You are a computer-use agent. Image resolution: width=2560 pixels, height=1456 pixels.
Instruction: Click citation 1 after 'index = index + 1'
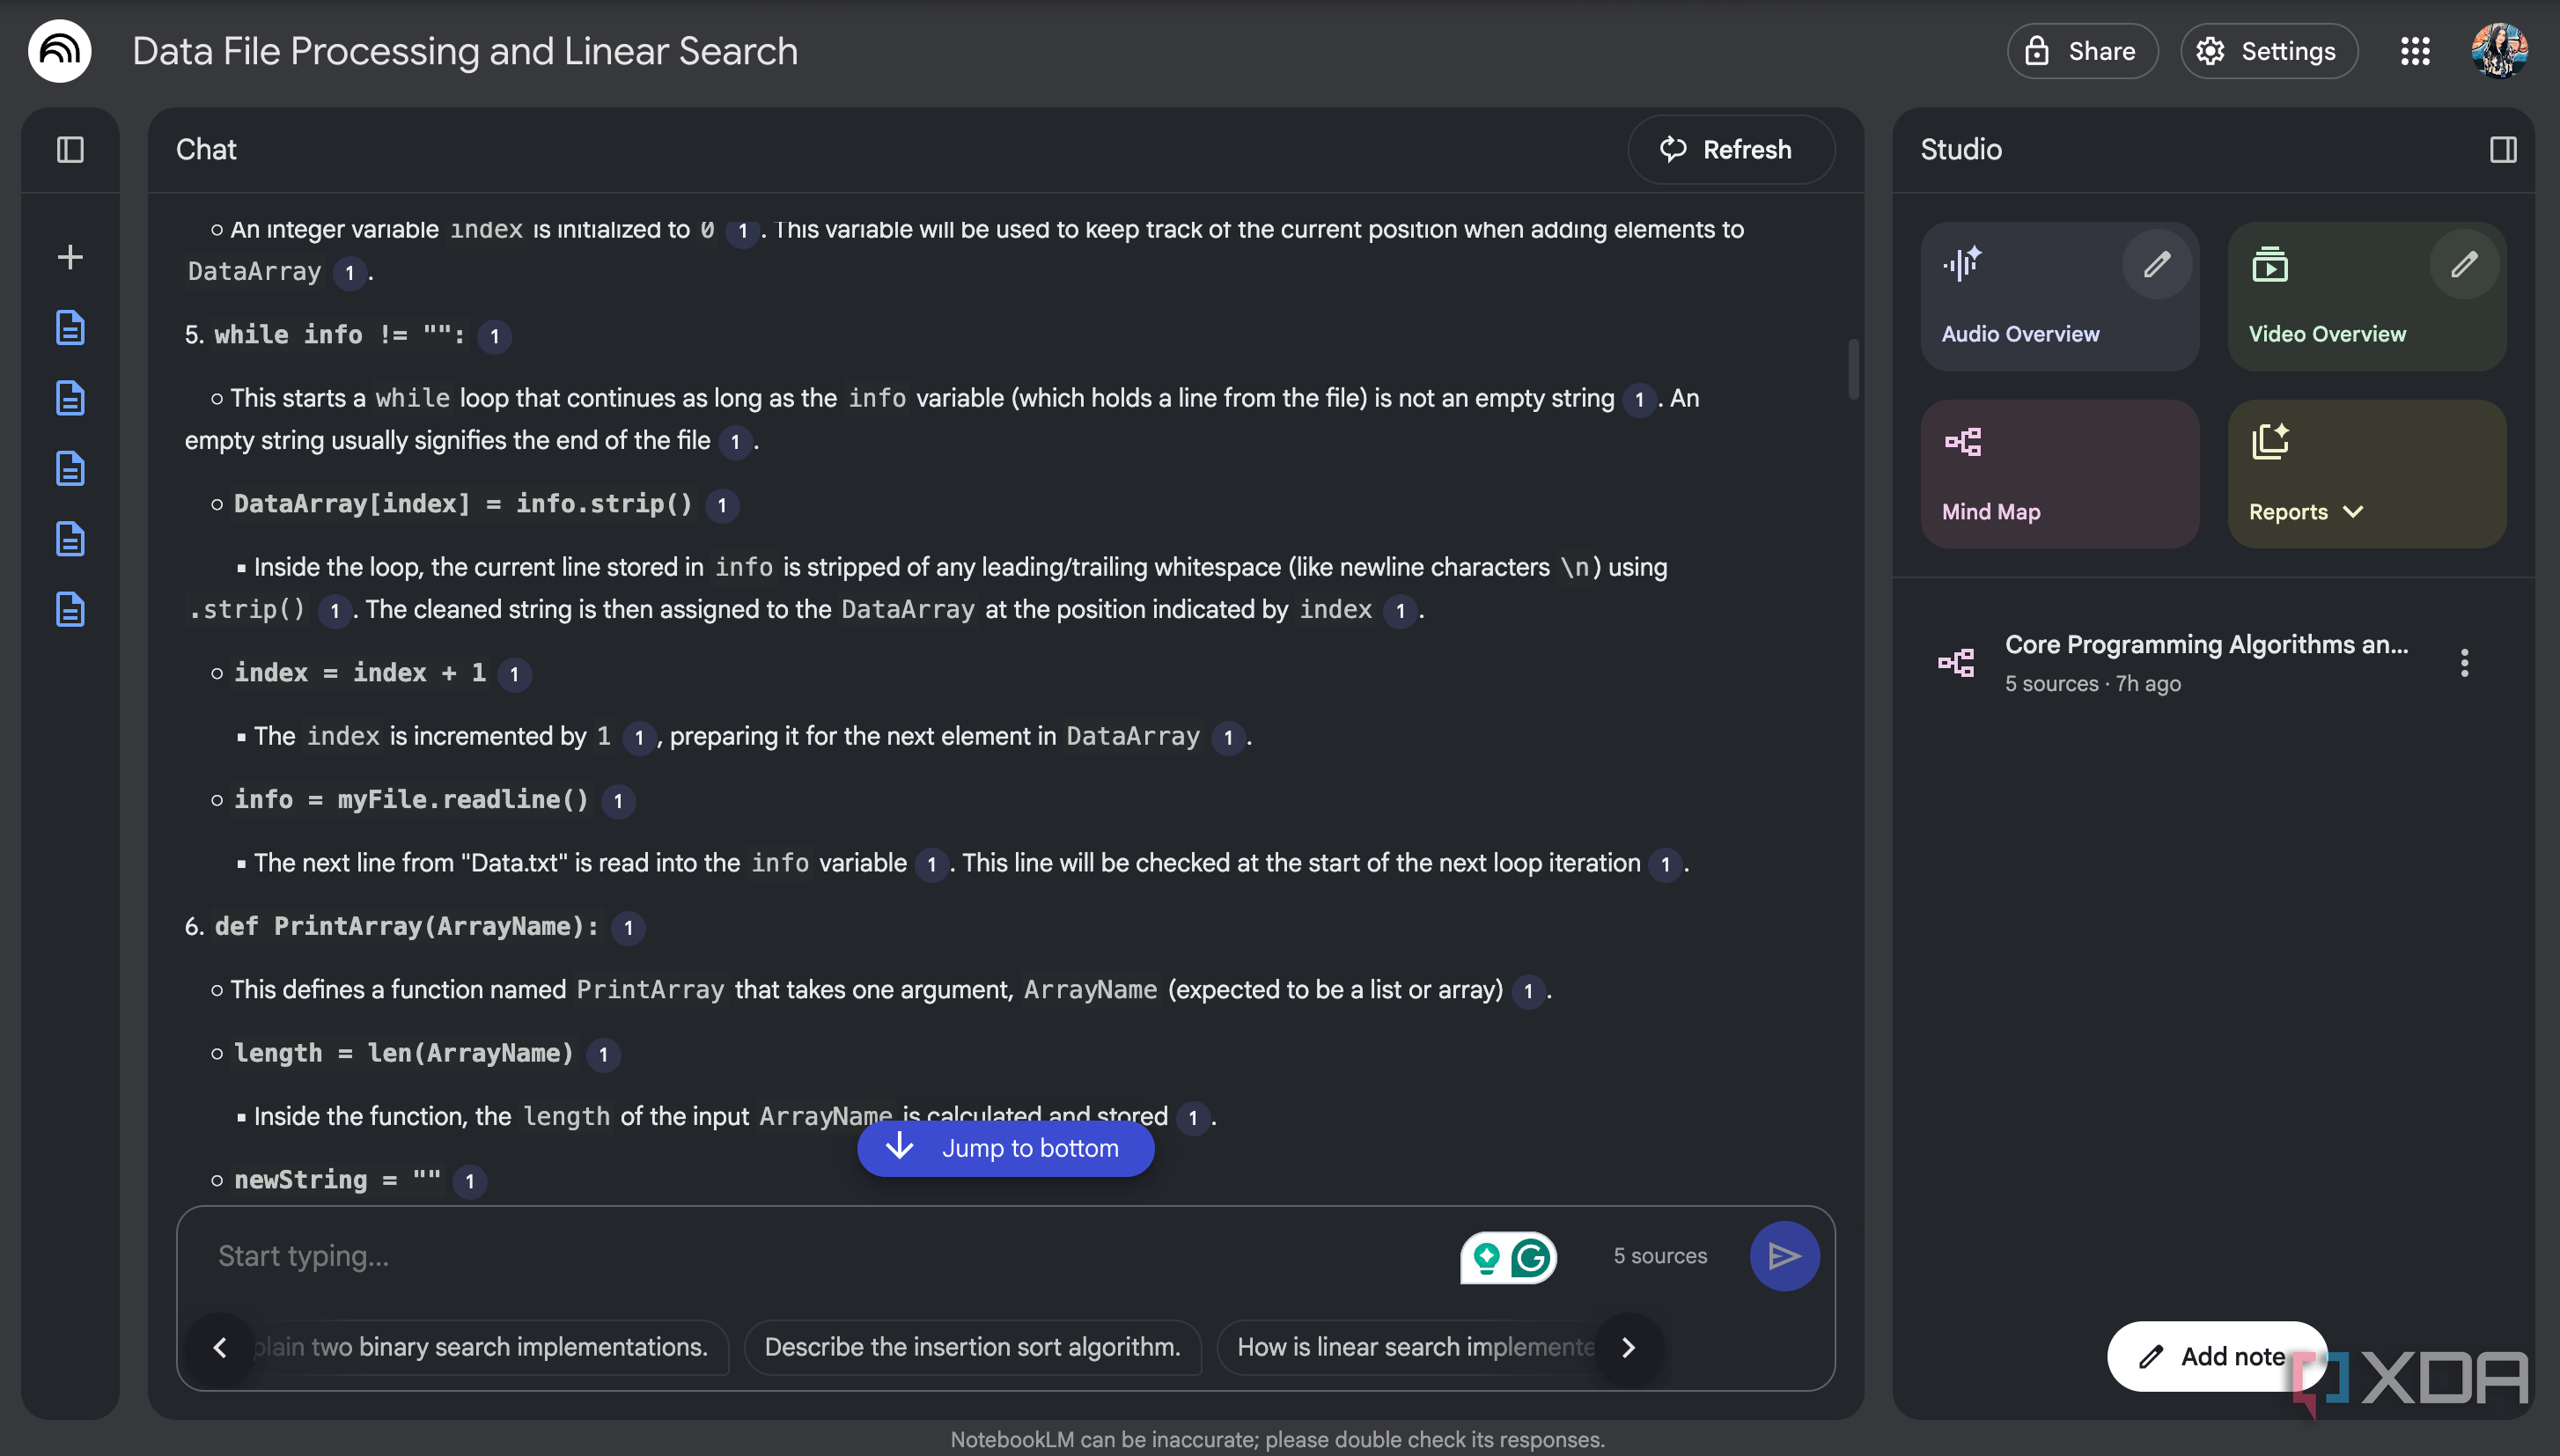(514, 674)
